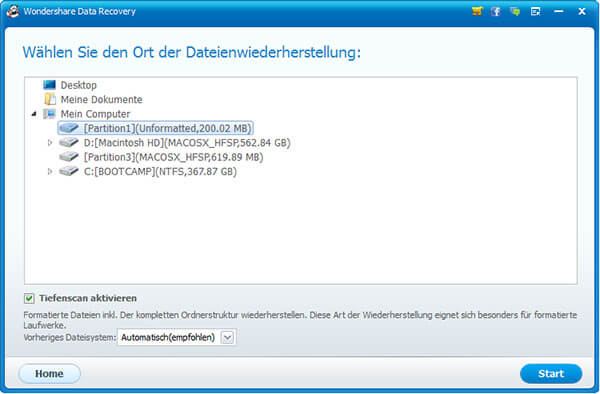Click the drive icon for Partition1
This screenshot has width=600, height=394.
pyautogui.click(x=69, y=128)
